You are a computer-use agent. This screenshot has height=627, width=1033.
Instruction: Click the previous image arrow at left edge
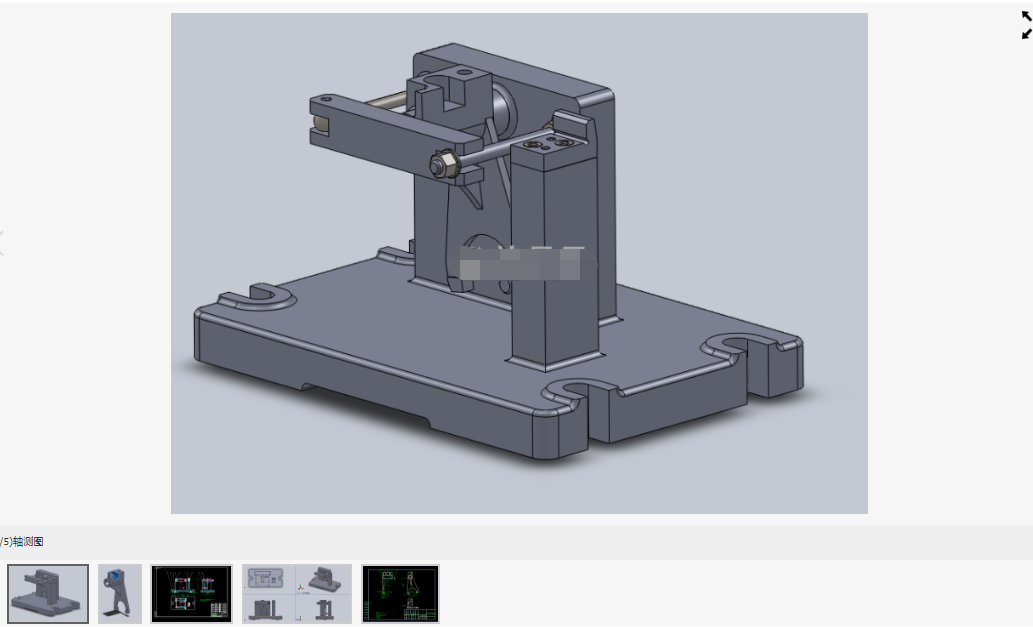coord(2,244)
